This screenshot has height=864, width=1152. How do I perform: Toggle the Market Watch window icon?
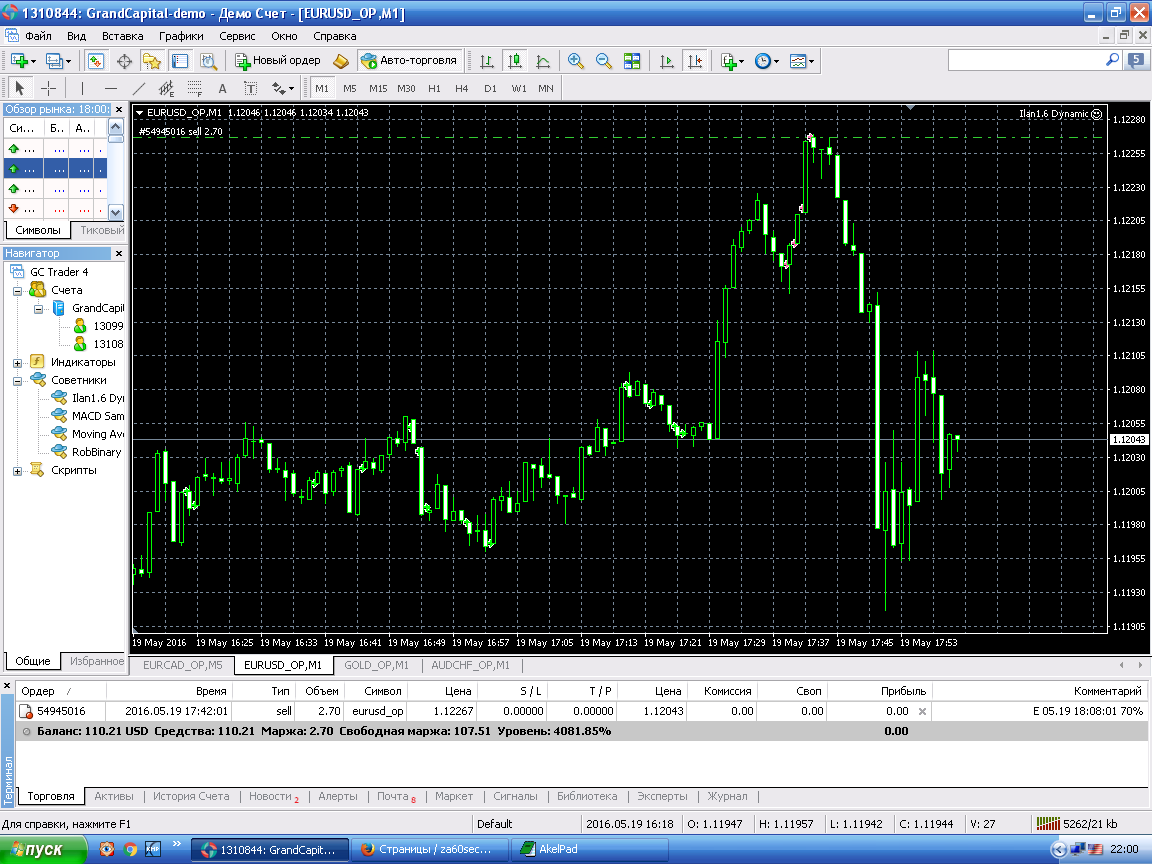point(96,61)
